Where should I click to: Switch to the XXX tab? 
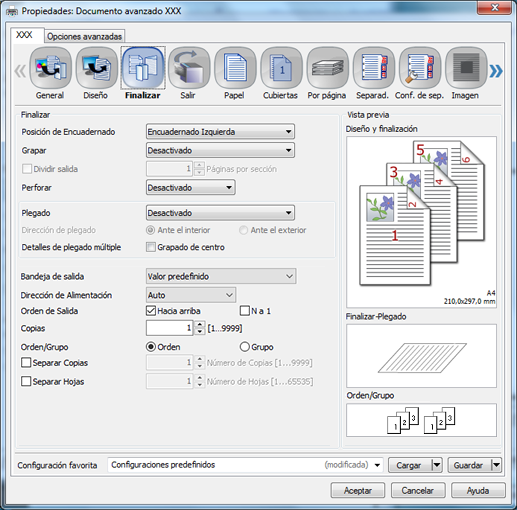pos(25,35)
